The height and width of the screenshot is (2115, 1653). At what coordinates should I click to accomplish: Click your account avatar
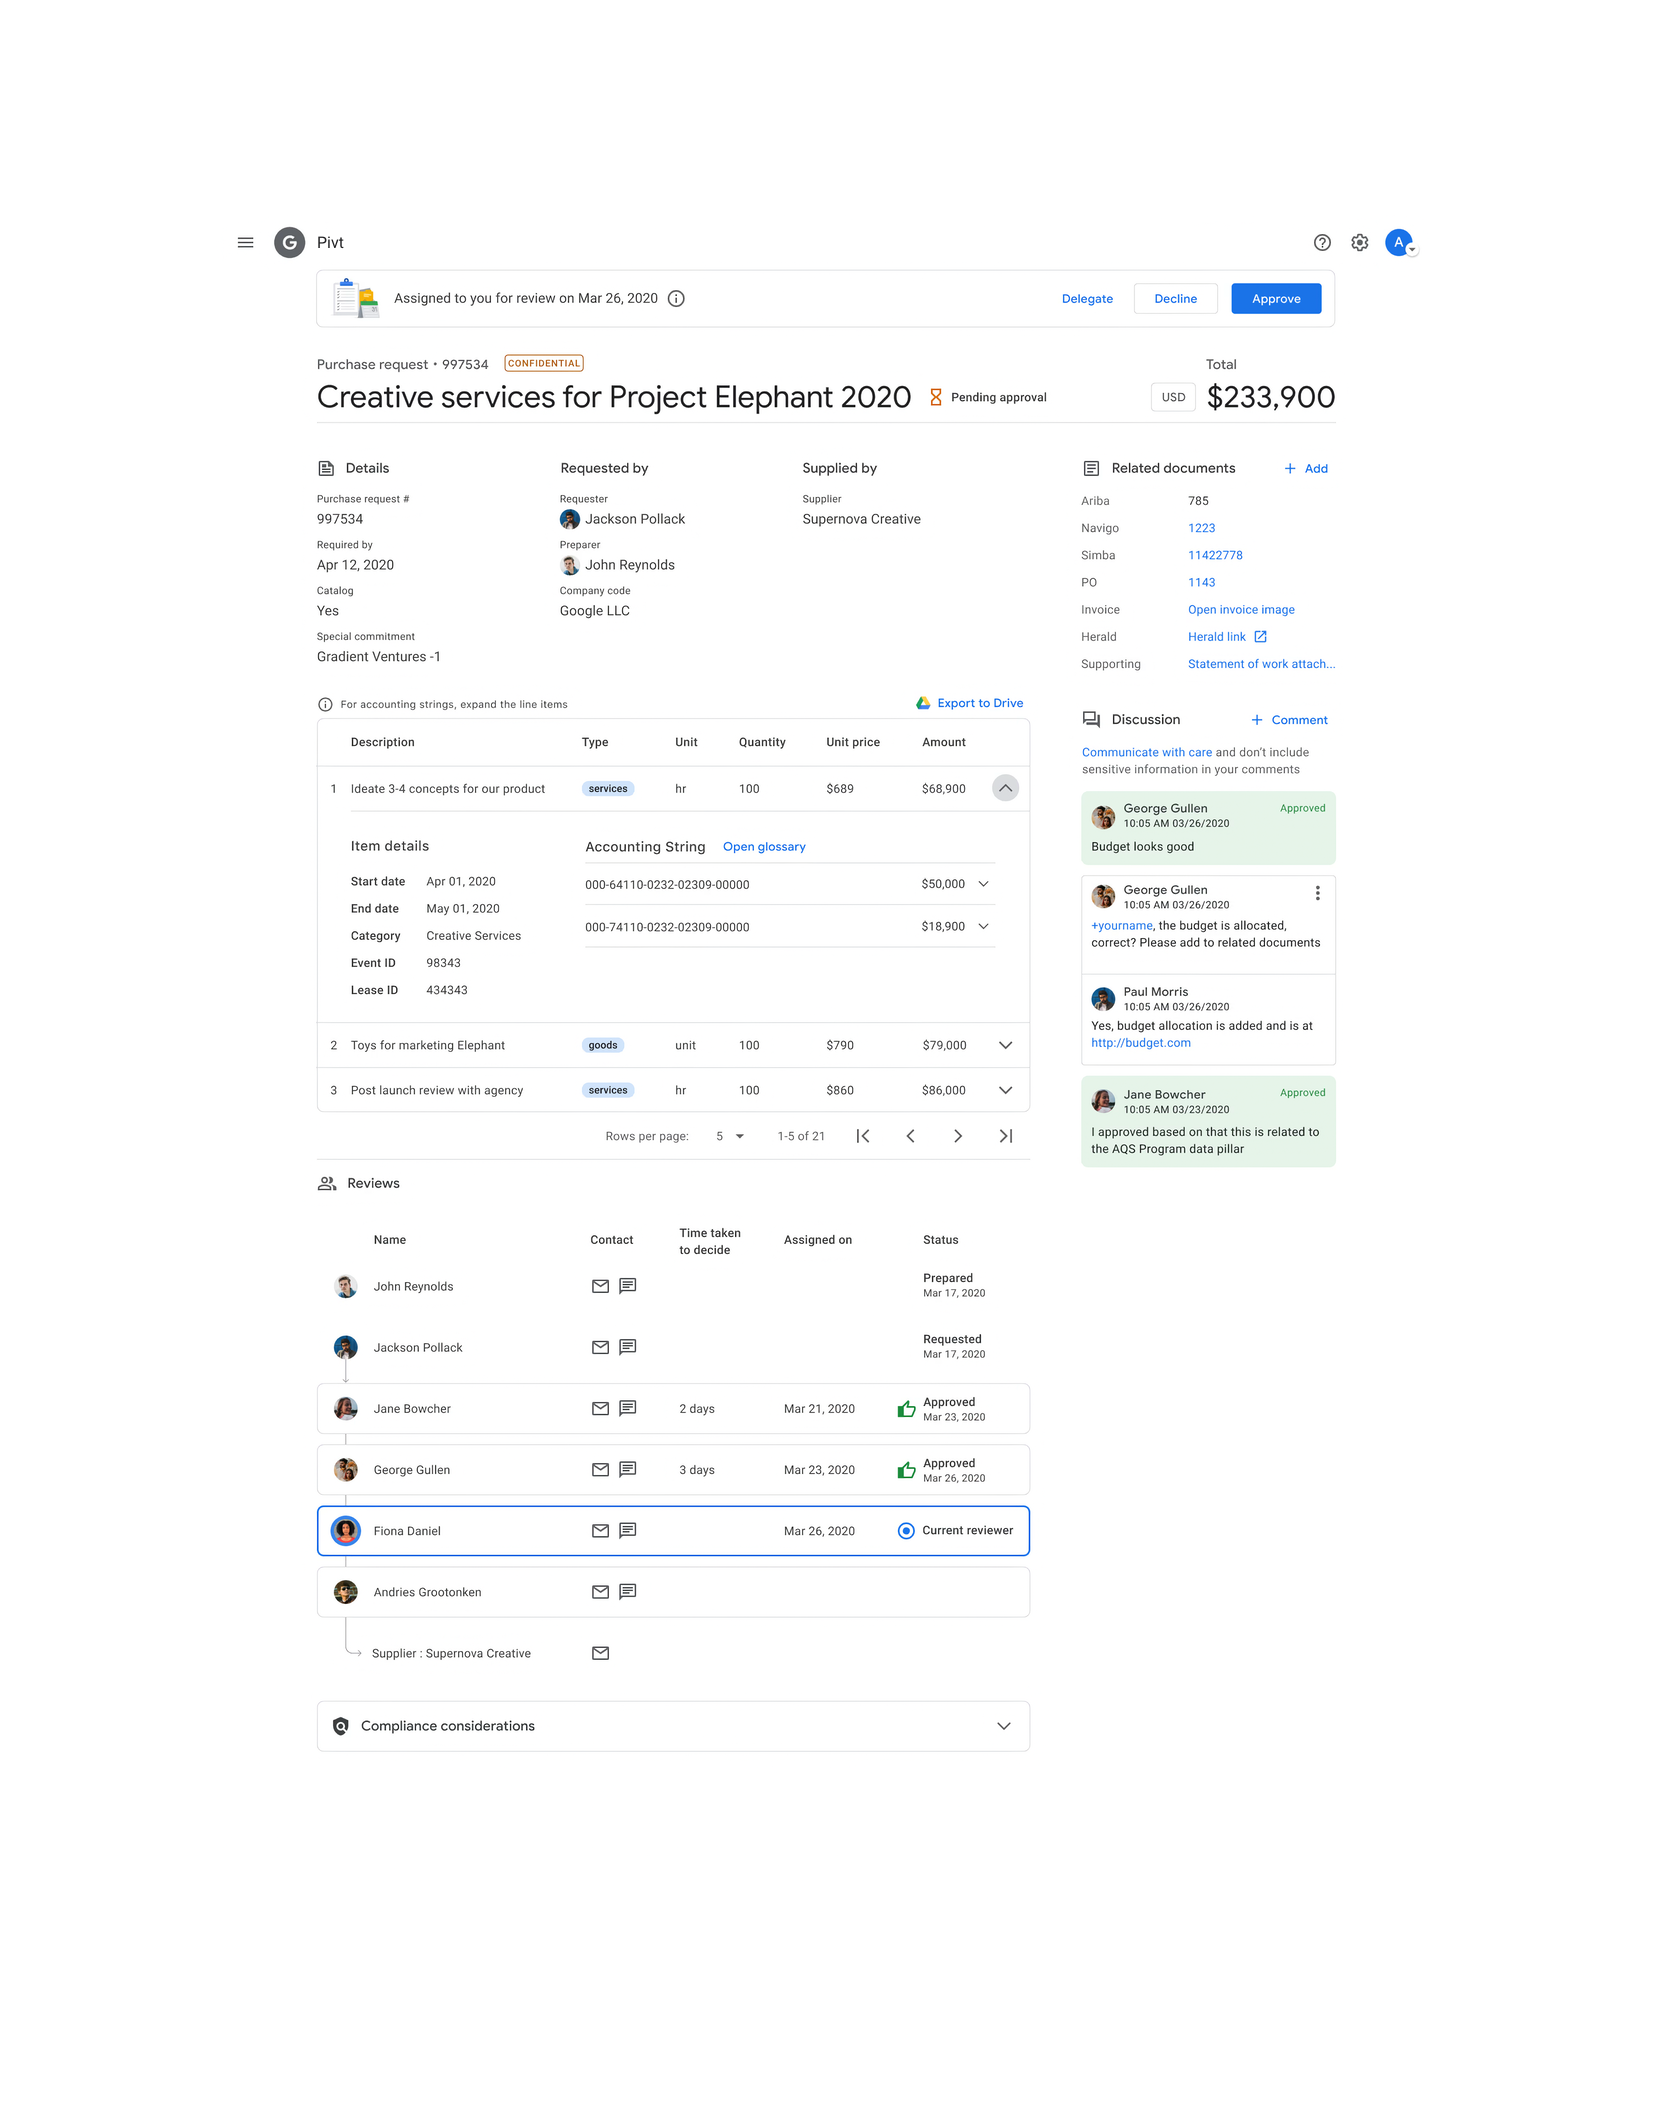tap(1399, 242)
